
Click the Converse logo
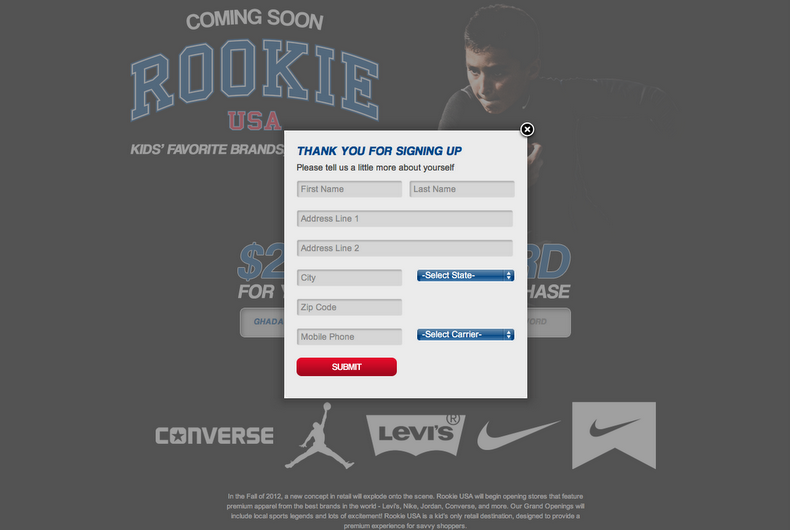click(214, 436)
